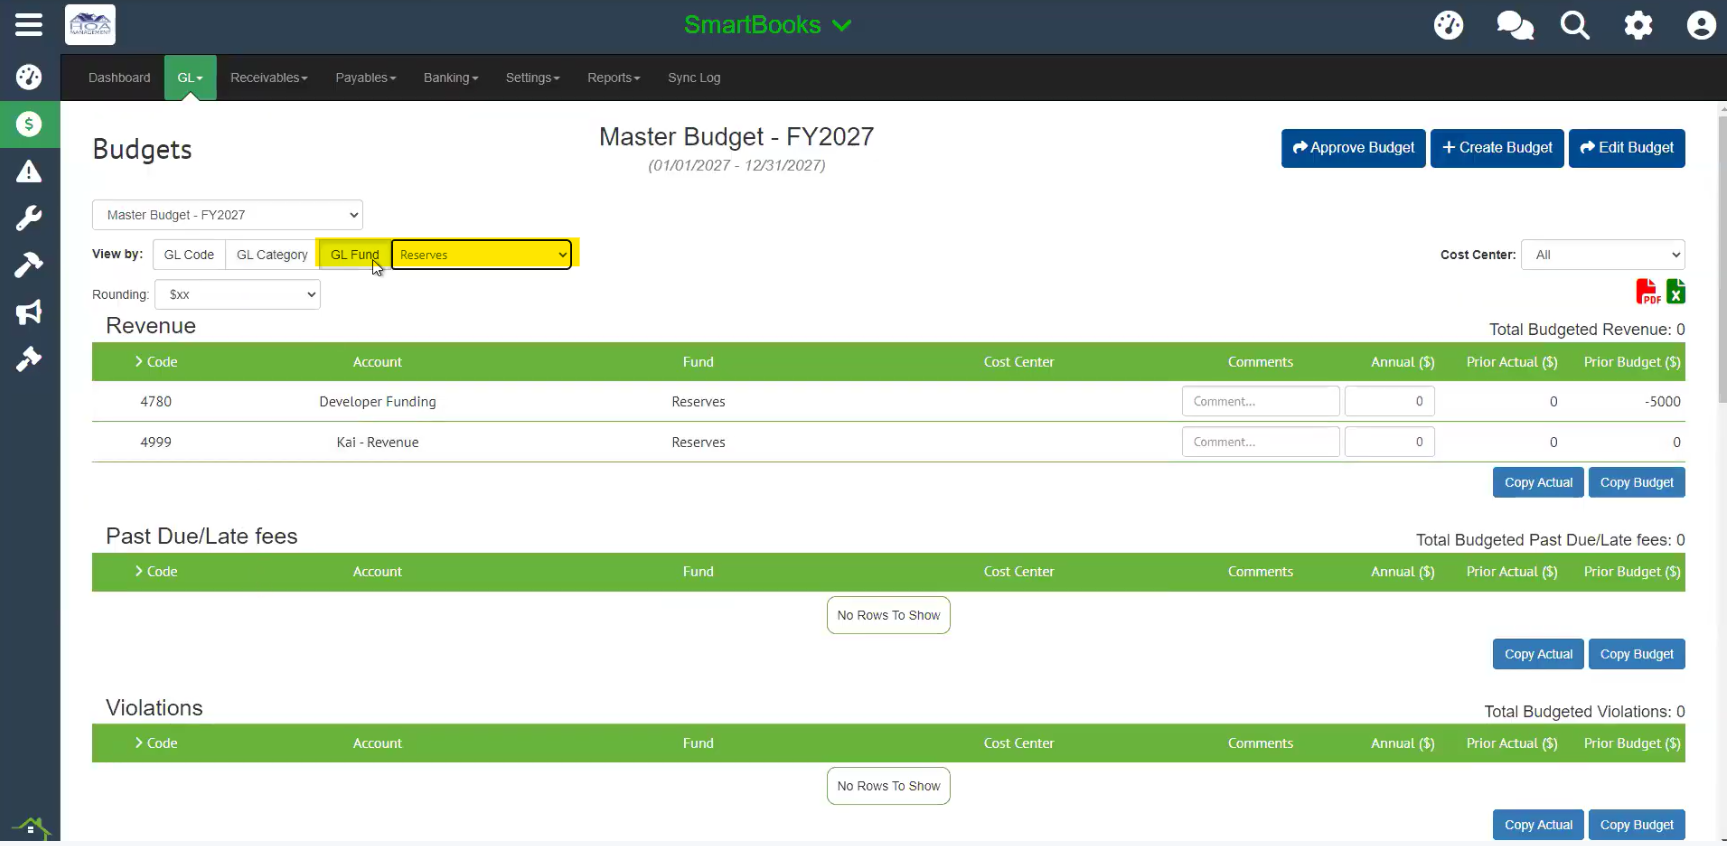1727x846 pixels.
Task: View budget by GL Category
Action: 272,255
